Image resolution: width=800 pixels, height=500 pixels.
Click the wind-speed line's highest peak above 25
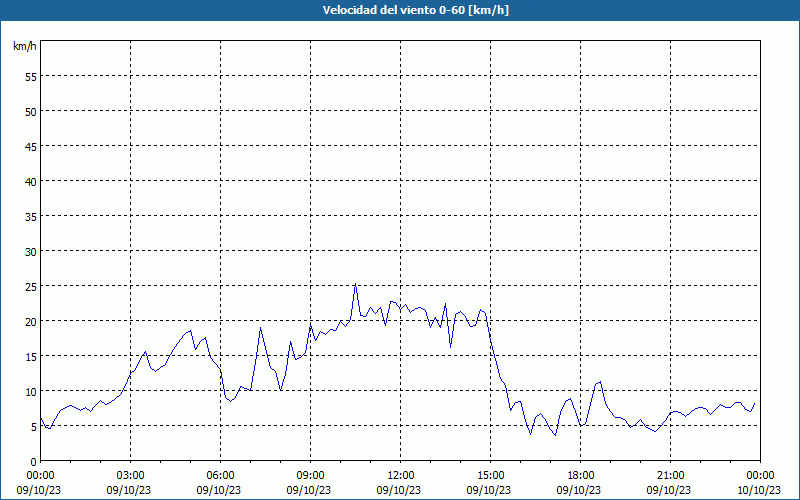355,285
